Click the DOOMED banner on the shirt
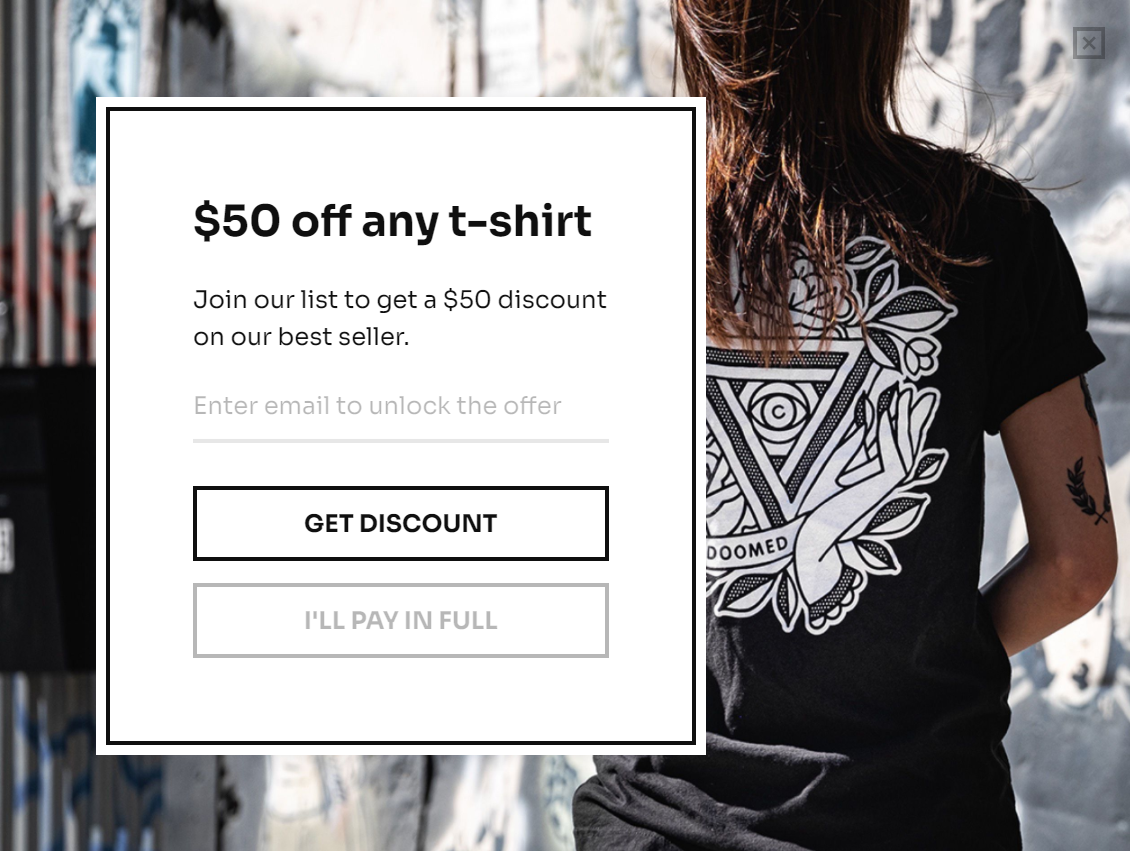1130x851 pixels. point(747,551)
